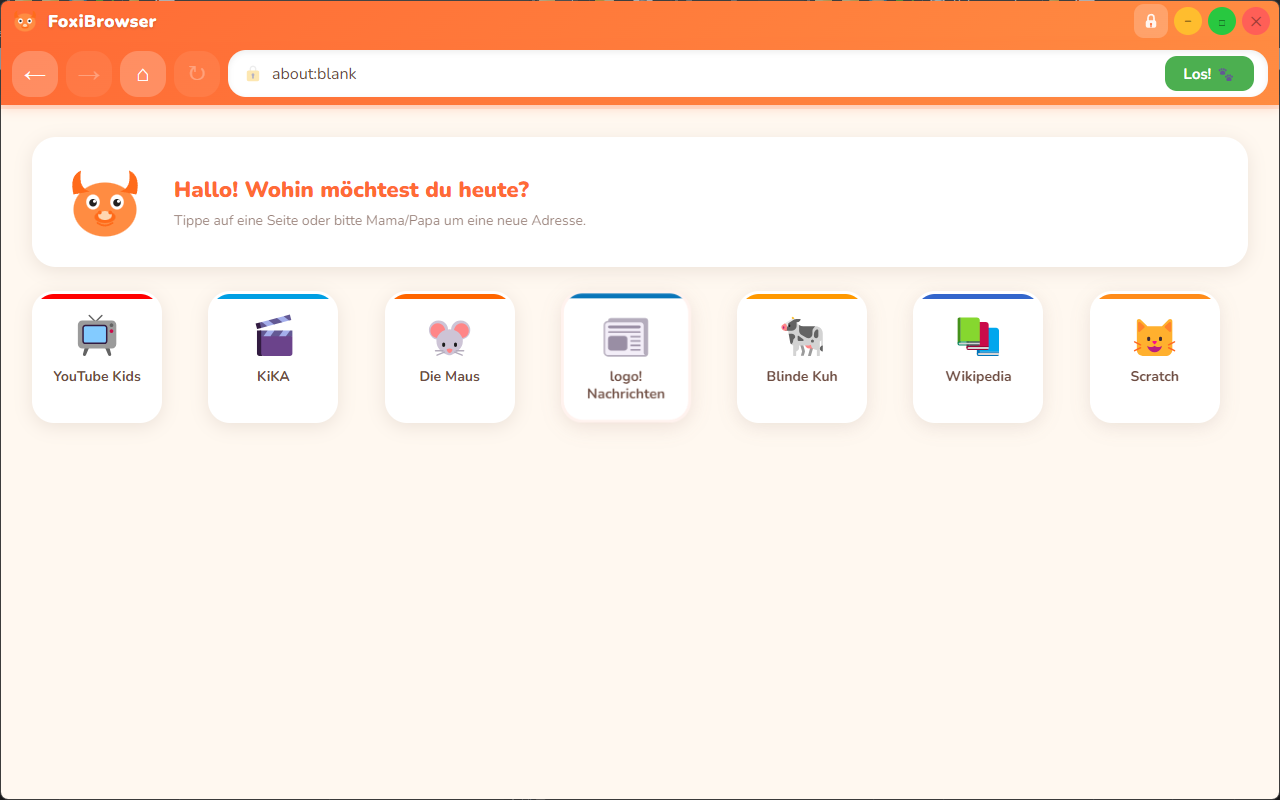Viewport: 1280px width, 800px height.
Task: Minimize the window with the yellow button
Action: (x=1188, y=21)
